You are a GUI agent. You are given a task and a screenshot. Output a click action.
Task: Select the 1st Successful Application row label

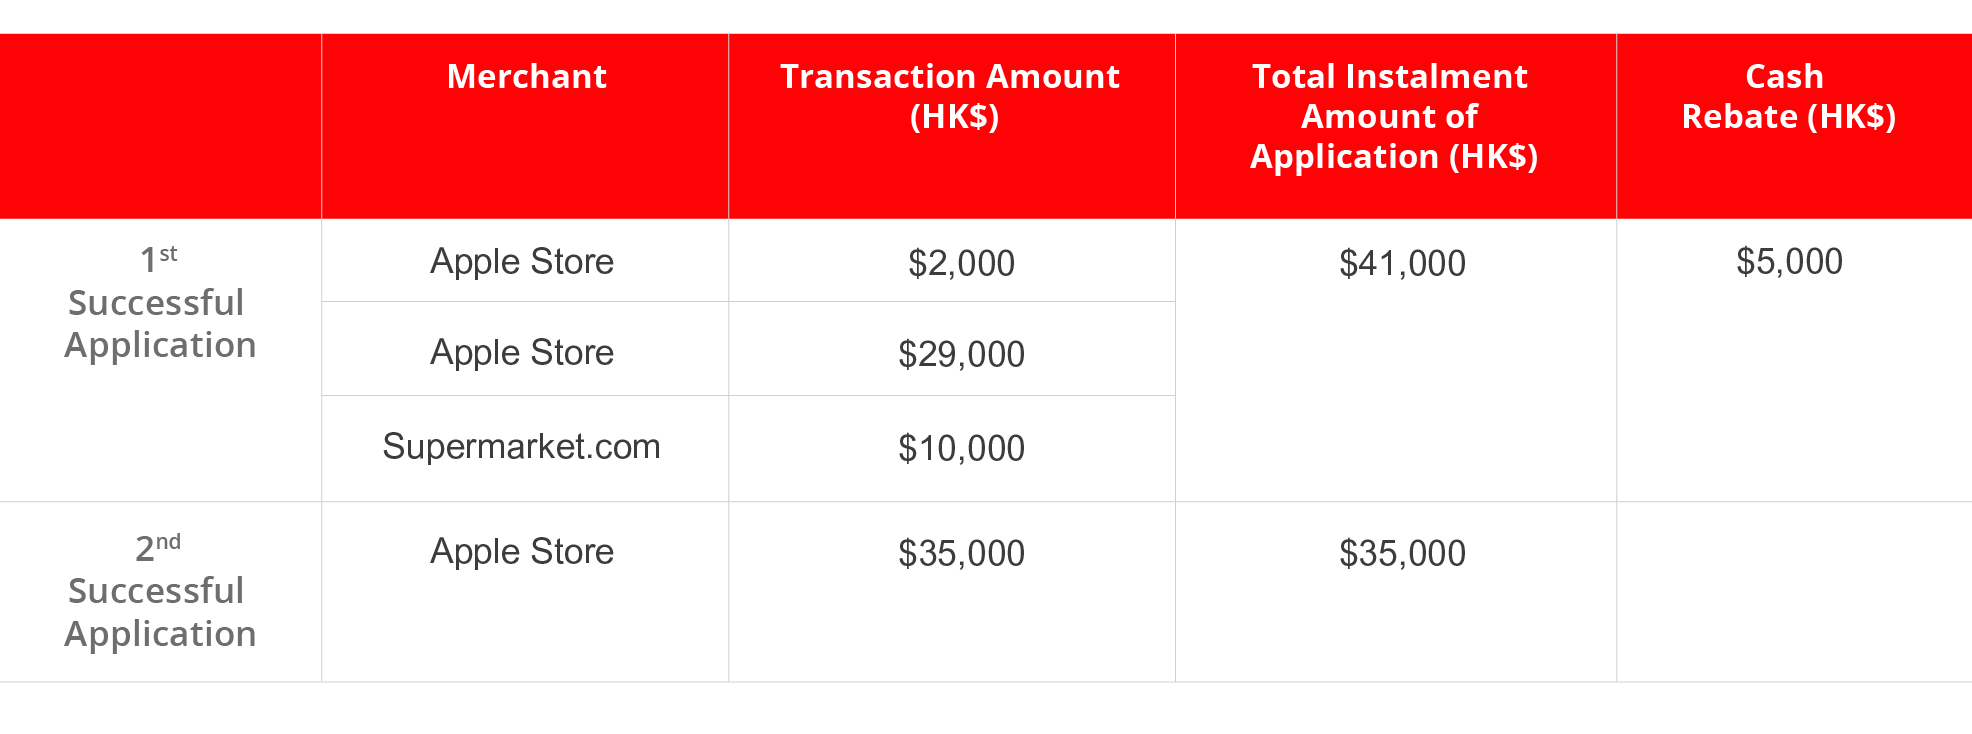[x=160, y=304]
